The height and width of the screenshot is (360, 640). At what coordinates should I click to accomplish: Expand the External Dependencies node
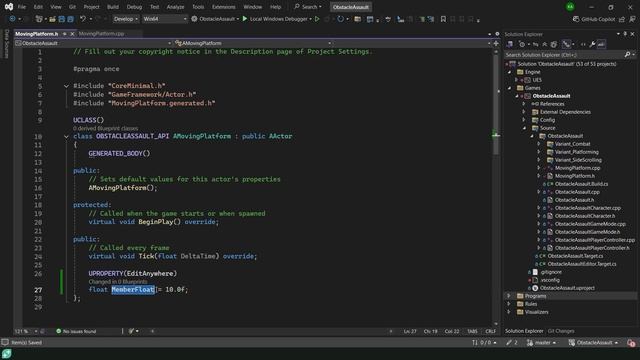click(x=524, y=112)
